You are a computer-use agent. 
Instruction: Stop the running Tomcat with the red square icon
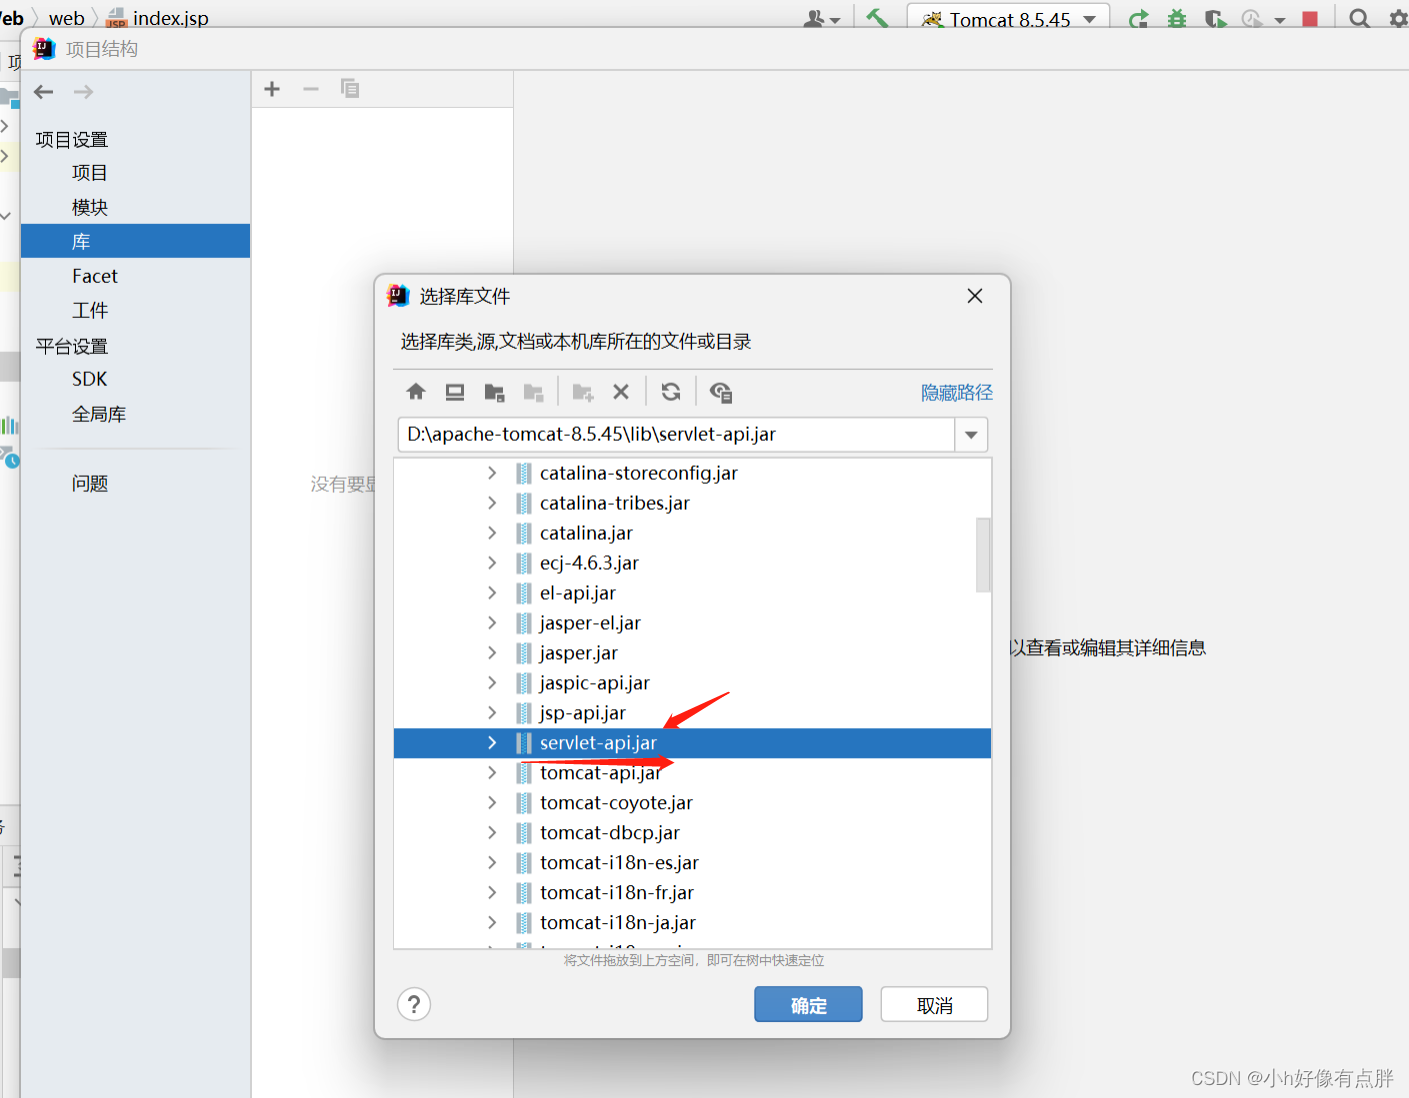[1311, 17]
